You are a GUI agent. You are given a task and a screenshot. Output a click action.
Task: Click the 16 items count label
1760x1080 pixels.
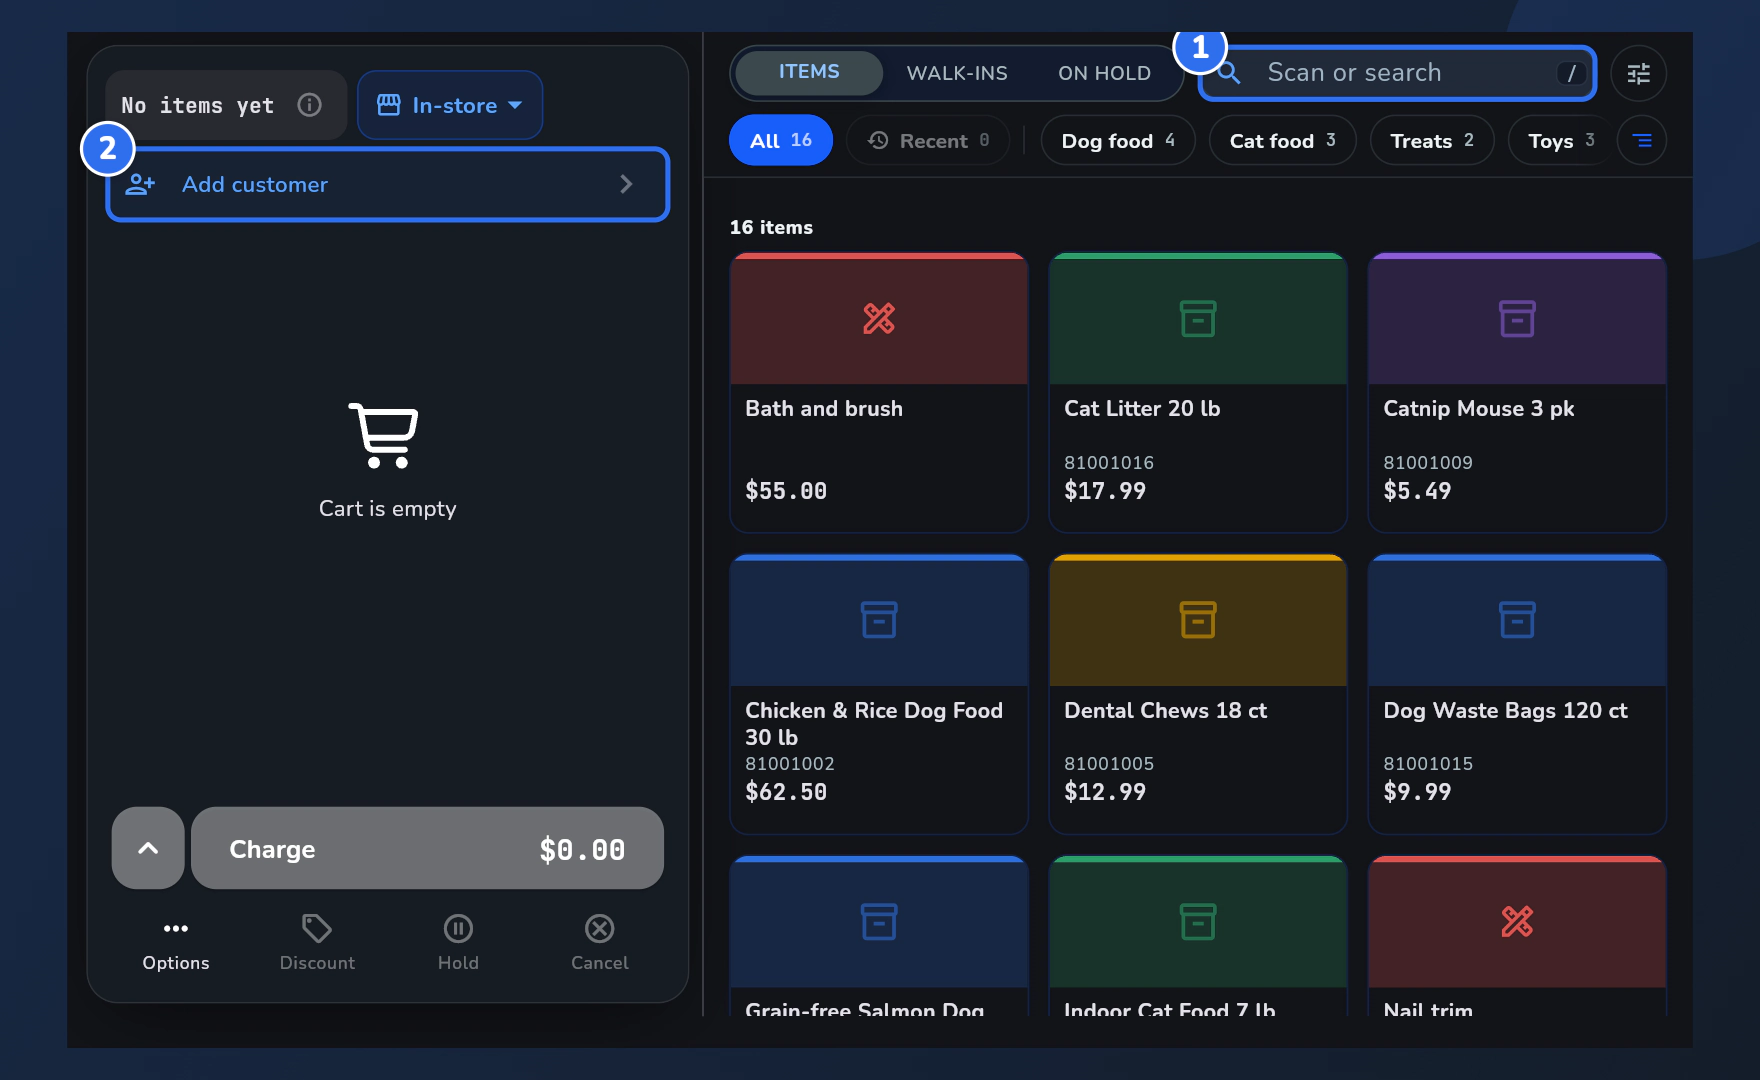[x=771, y=228]
